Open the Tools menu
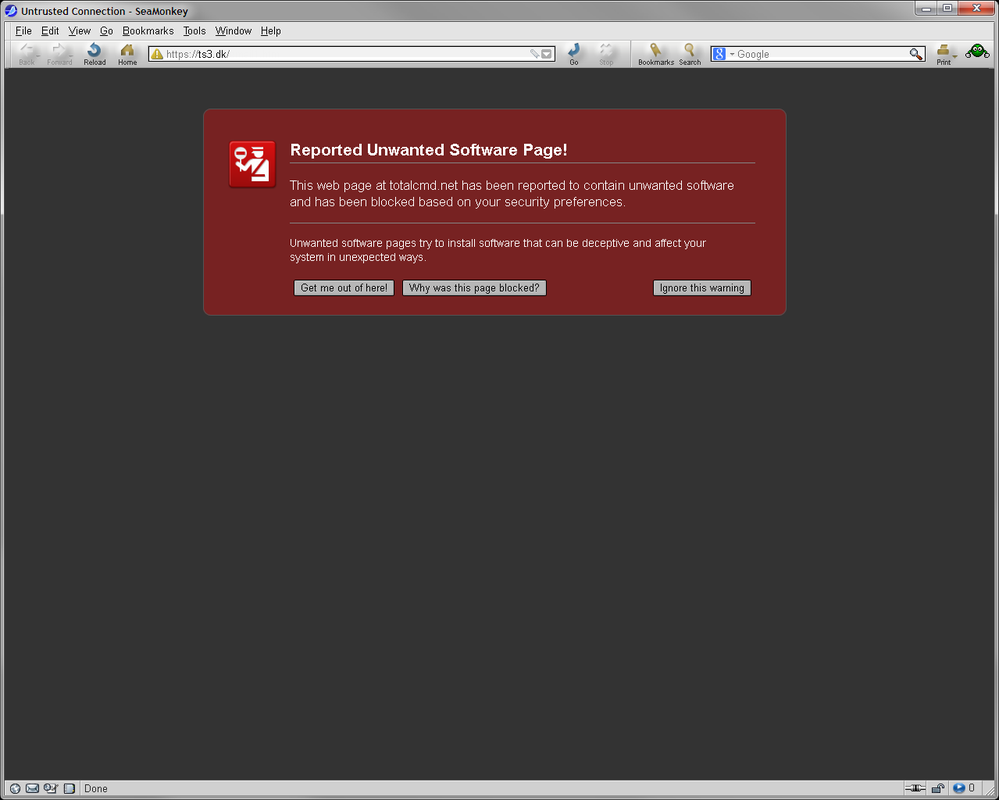Viewport: 999px width, 800px height. (x=194, y=31)
